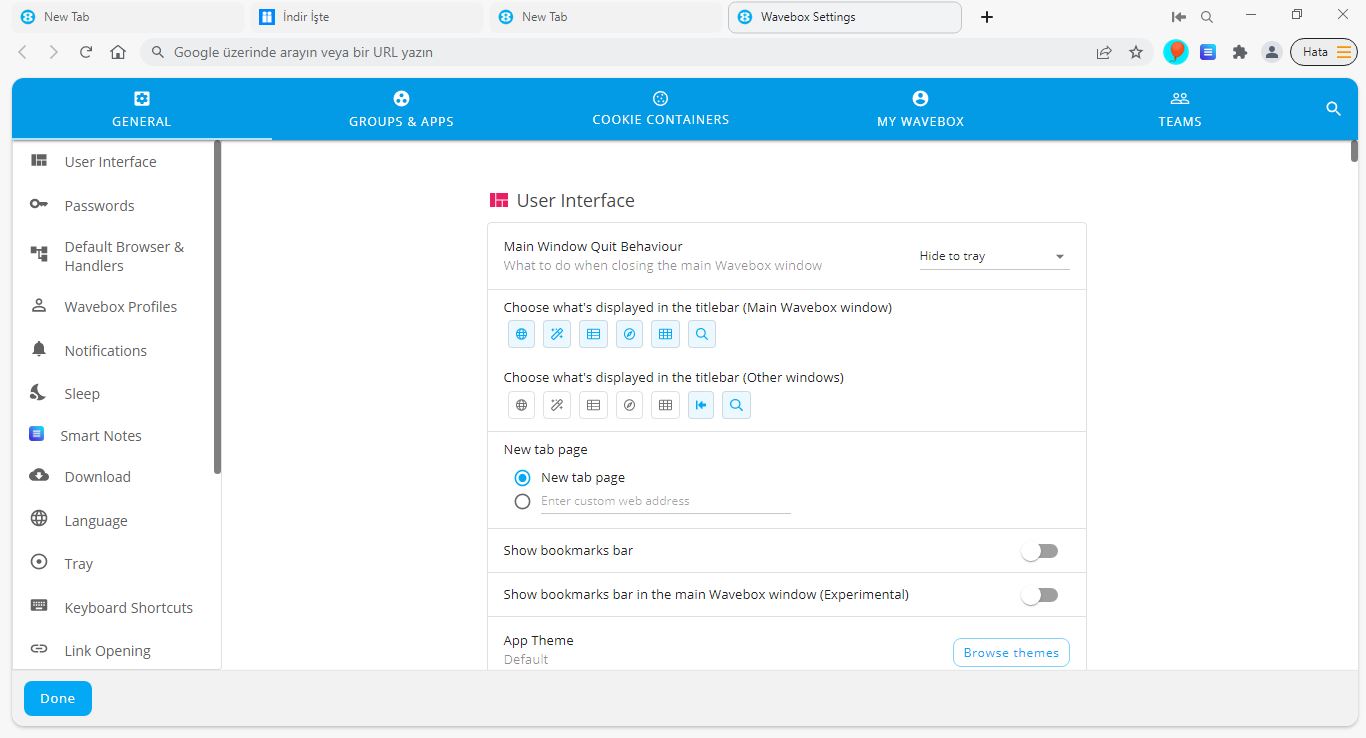Click the 'App Theme' label text
Image resolution: width=1366 pixels, height=738 pixels.
point(538,641)
